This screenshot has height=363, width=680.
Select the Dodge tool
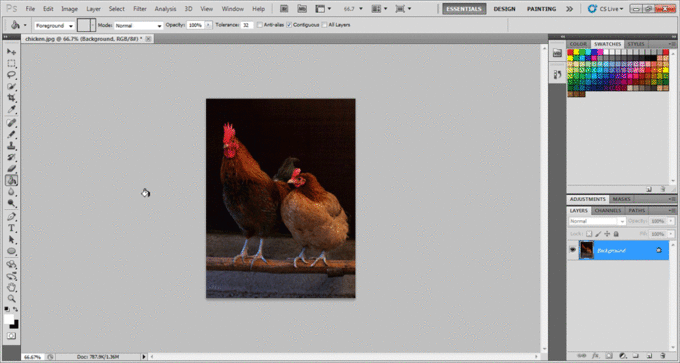tap(11, 203)
